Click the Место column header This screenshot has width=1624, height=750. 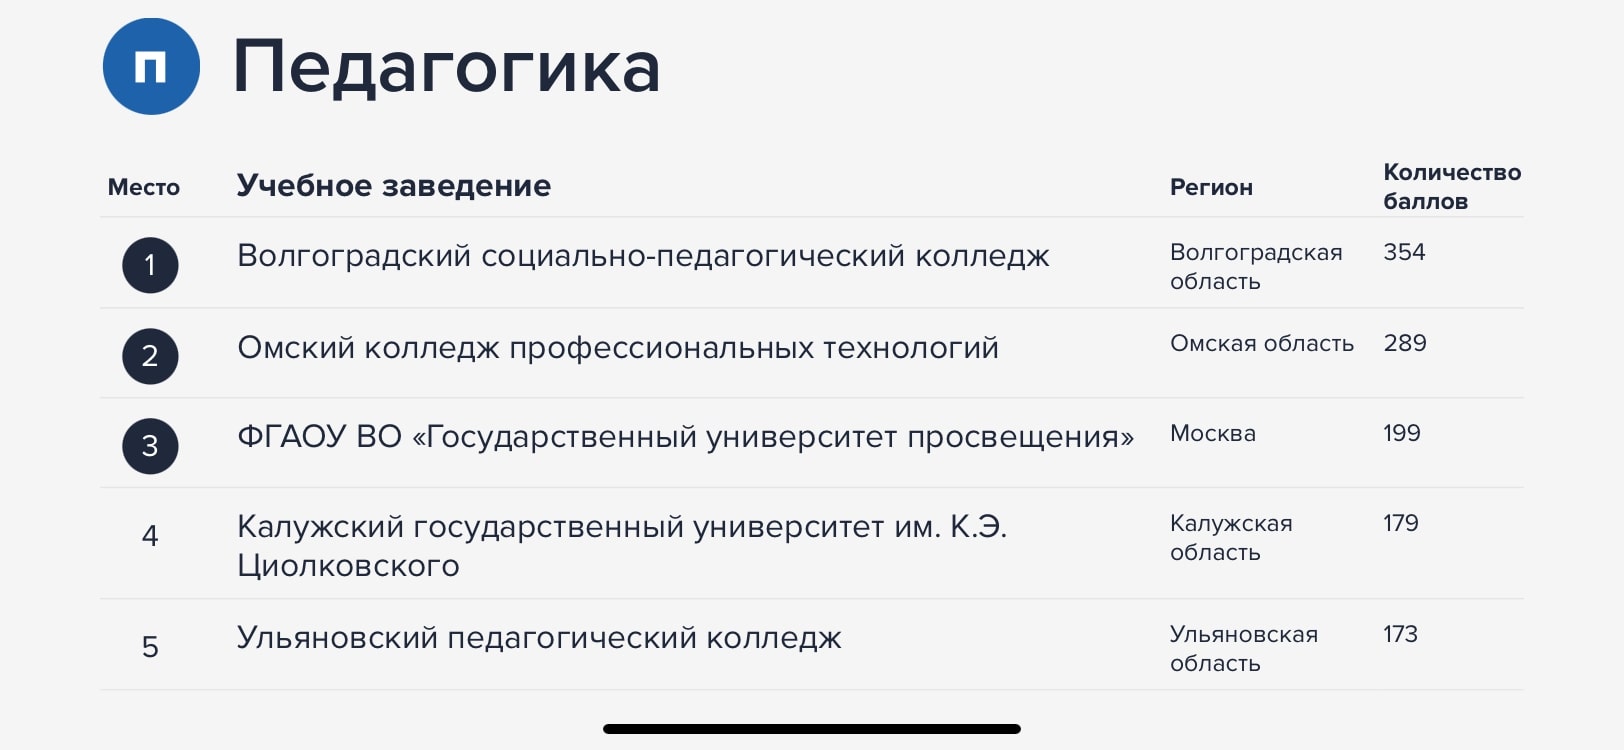coord(144,187)
